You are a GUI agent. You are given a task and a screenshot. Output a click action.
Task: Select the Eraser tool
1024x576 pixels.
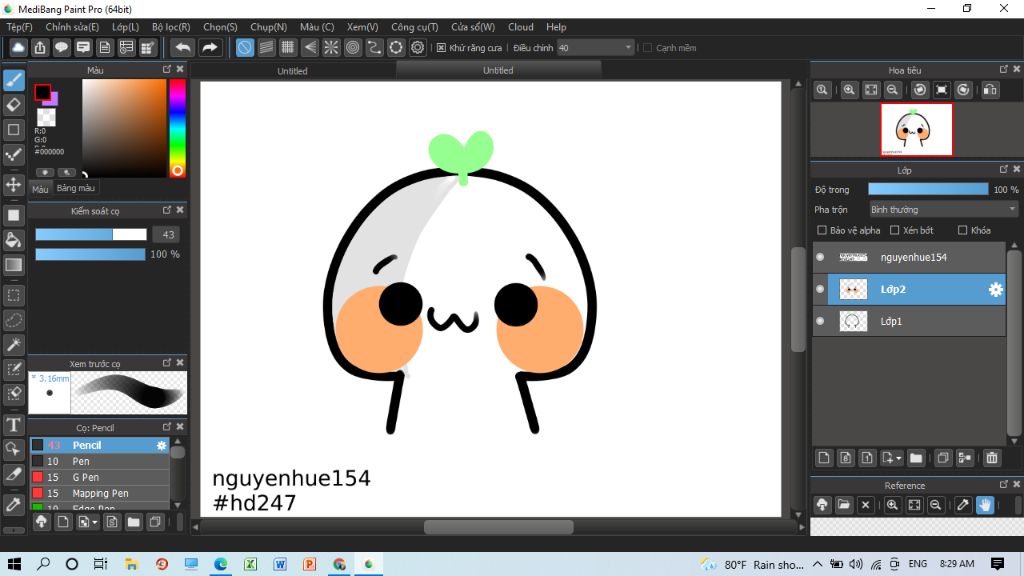(x=14, y=104)
